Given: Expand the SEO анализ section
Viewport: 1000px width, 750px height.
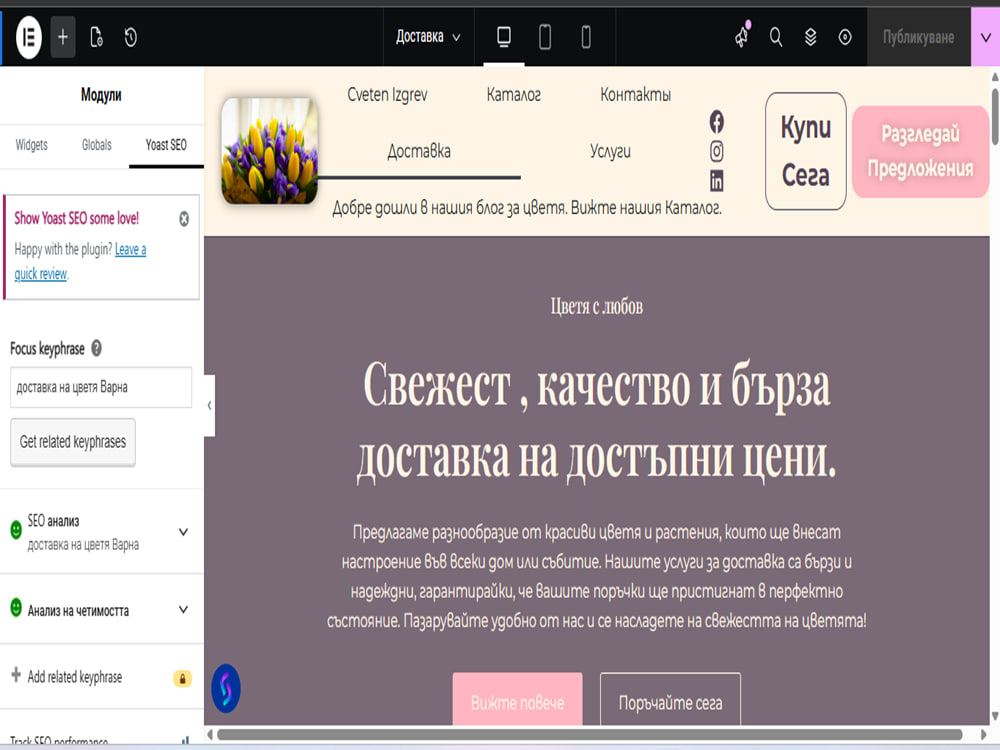Looking at the screenshot, I should pos(102,532).
